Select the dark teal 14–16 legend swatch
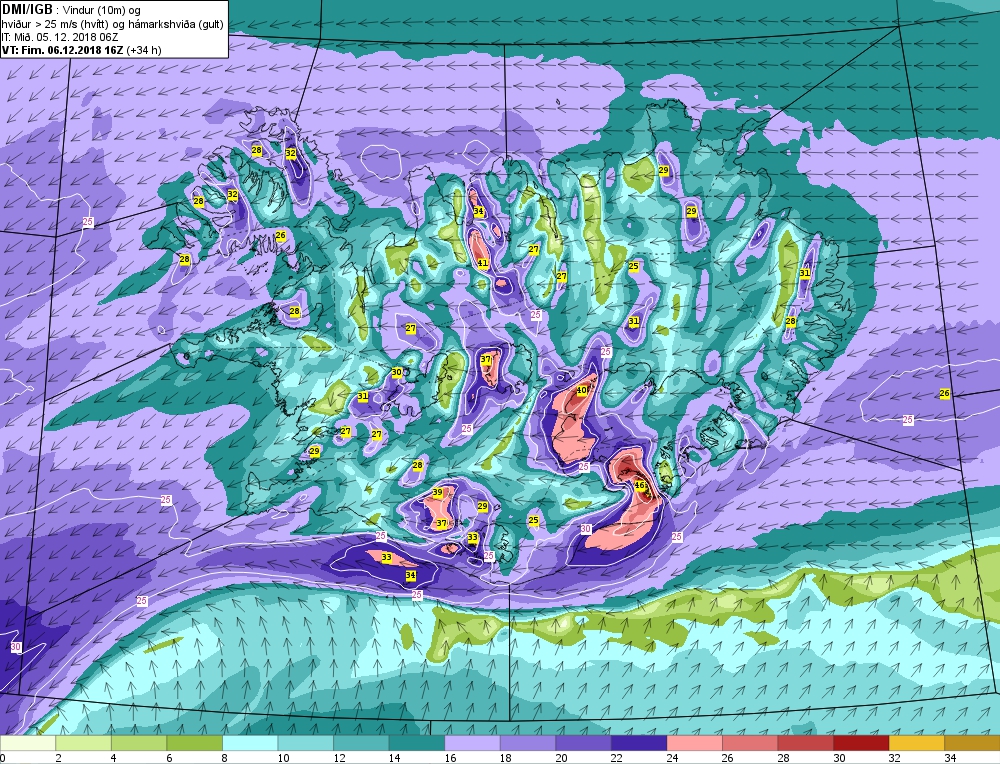 coord(416,743)
